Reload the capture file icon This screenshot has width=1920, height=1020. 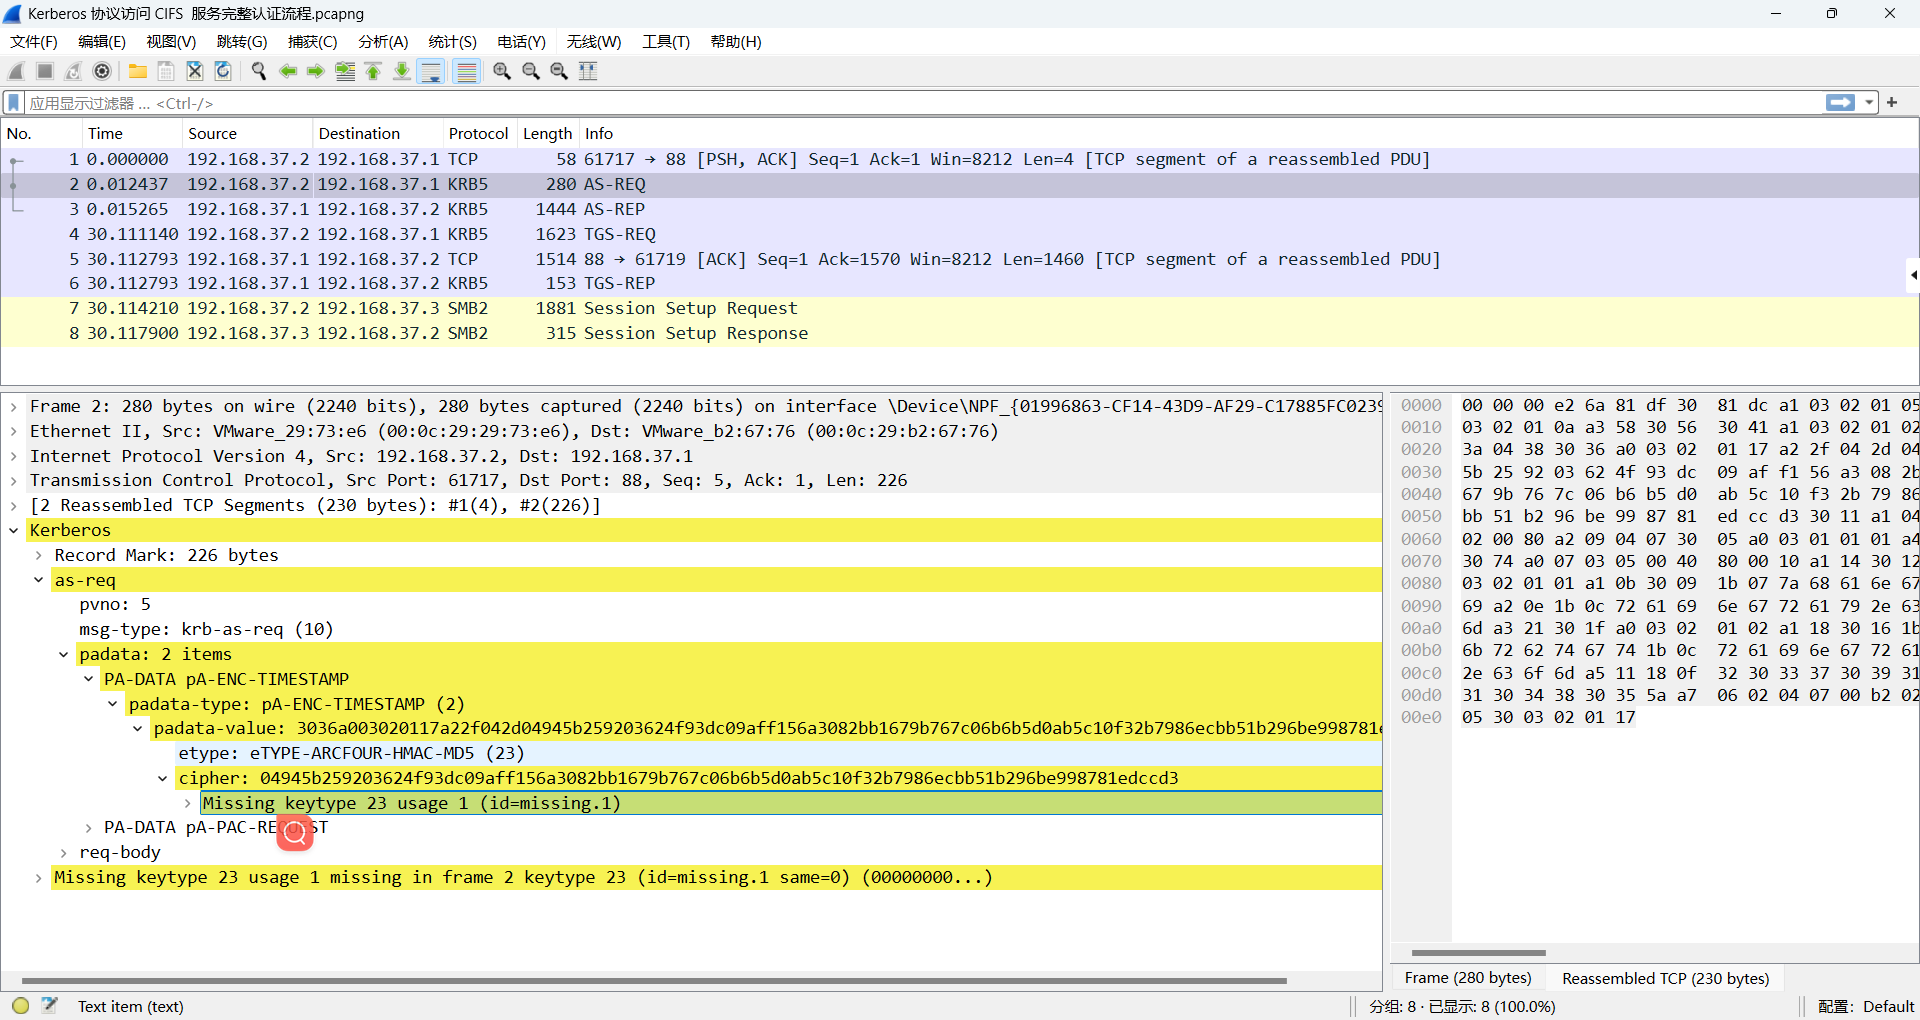(x=223, y=71)
